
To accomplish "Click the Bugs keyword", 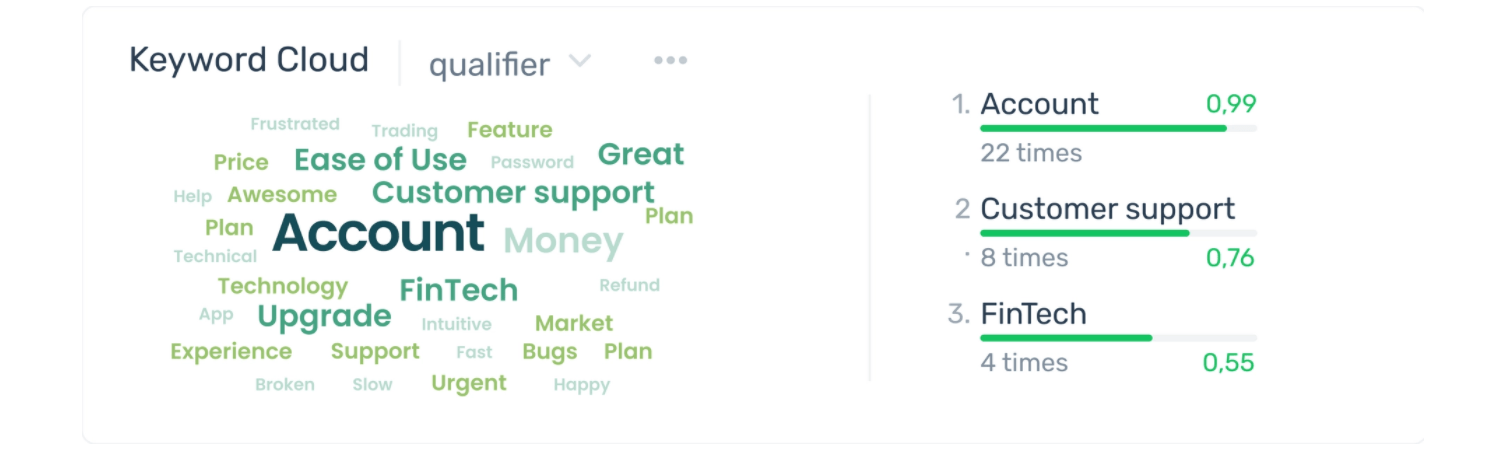I will [550, 351].
